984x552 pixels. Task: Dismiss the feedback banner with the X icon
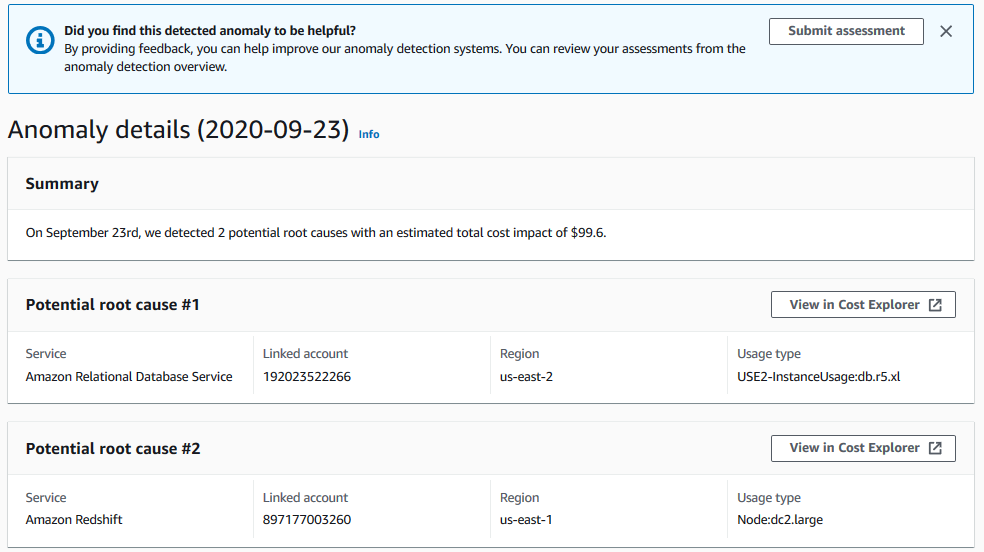point(946,31)
